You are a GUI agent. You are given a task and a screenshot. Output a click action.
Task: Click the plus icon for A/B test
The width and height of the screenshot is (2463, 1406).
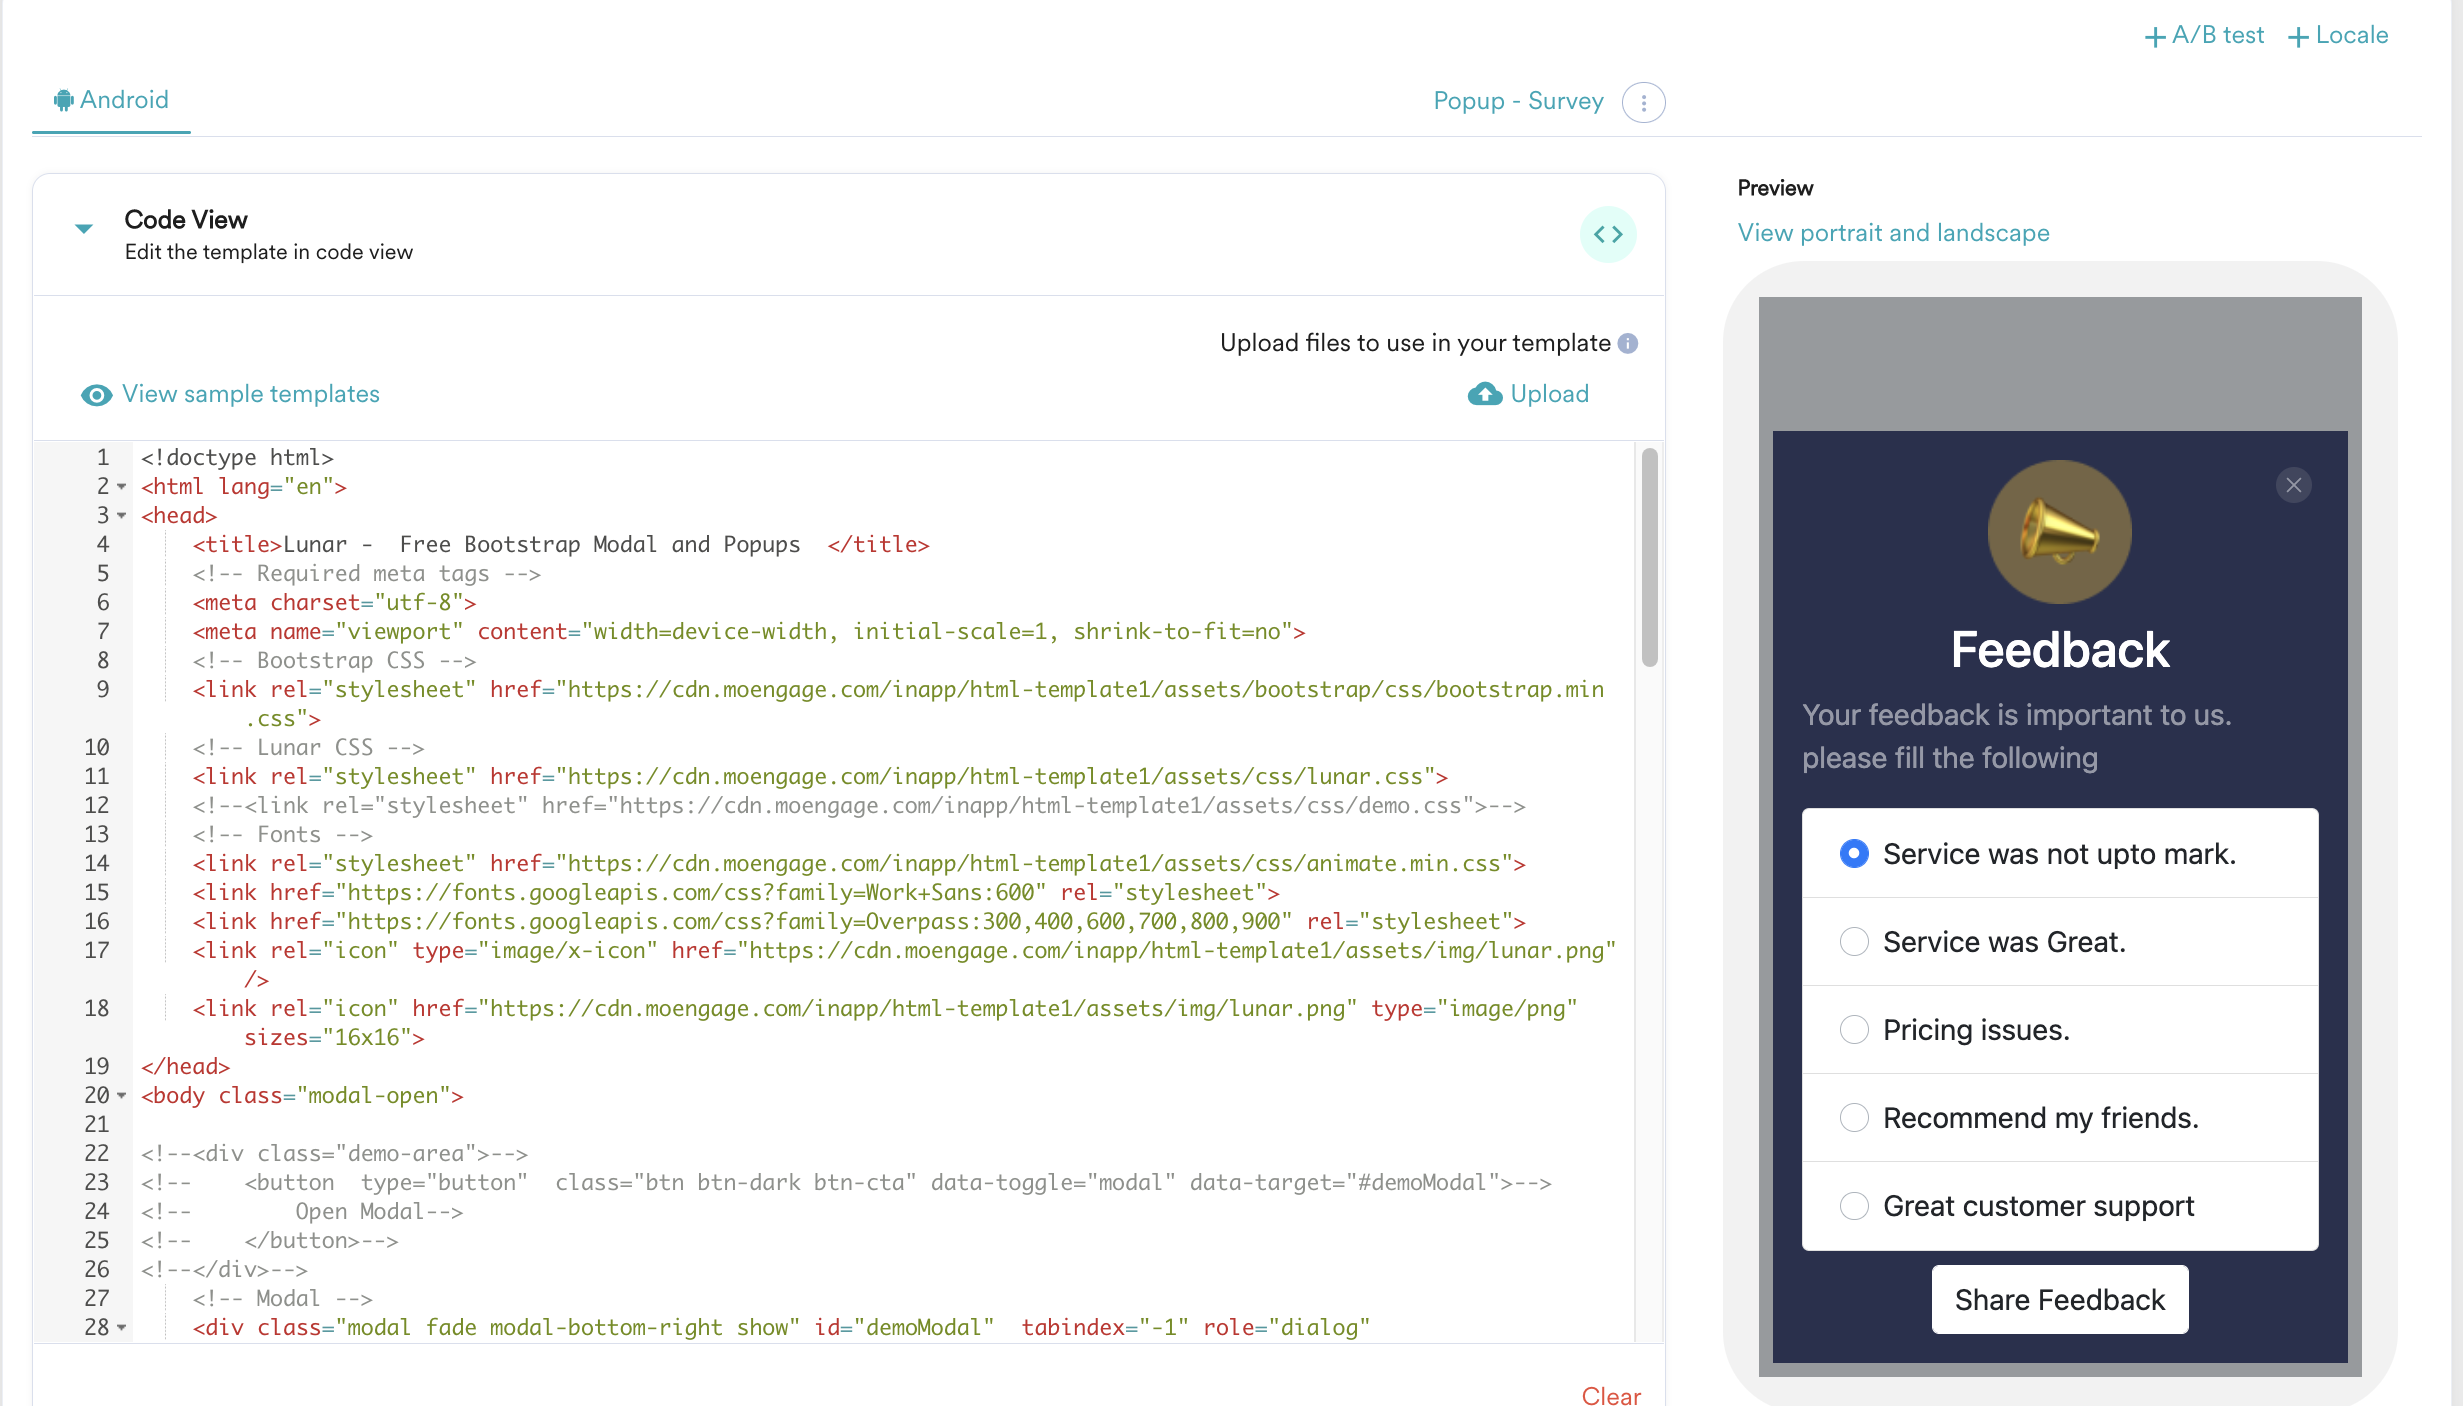point(2155,37)
